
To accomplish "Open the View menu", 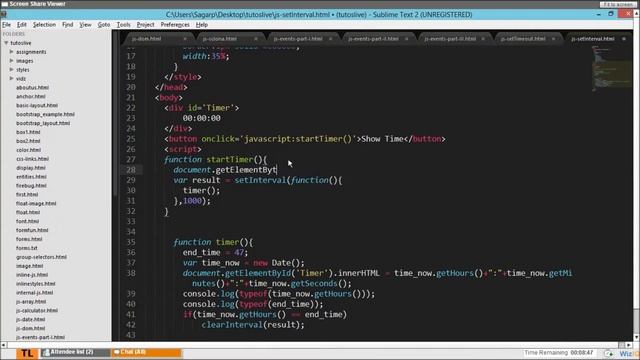I will tap(85, 25).
